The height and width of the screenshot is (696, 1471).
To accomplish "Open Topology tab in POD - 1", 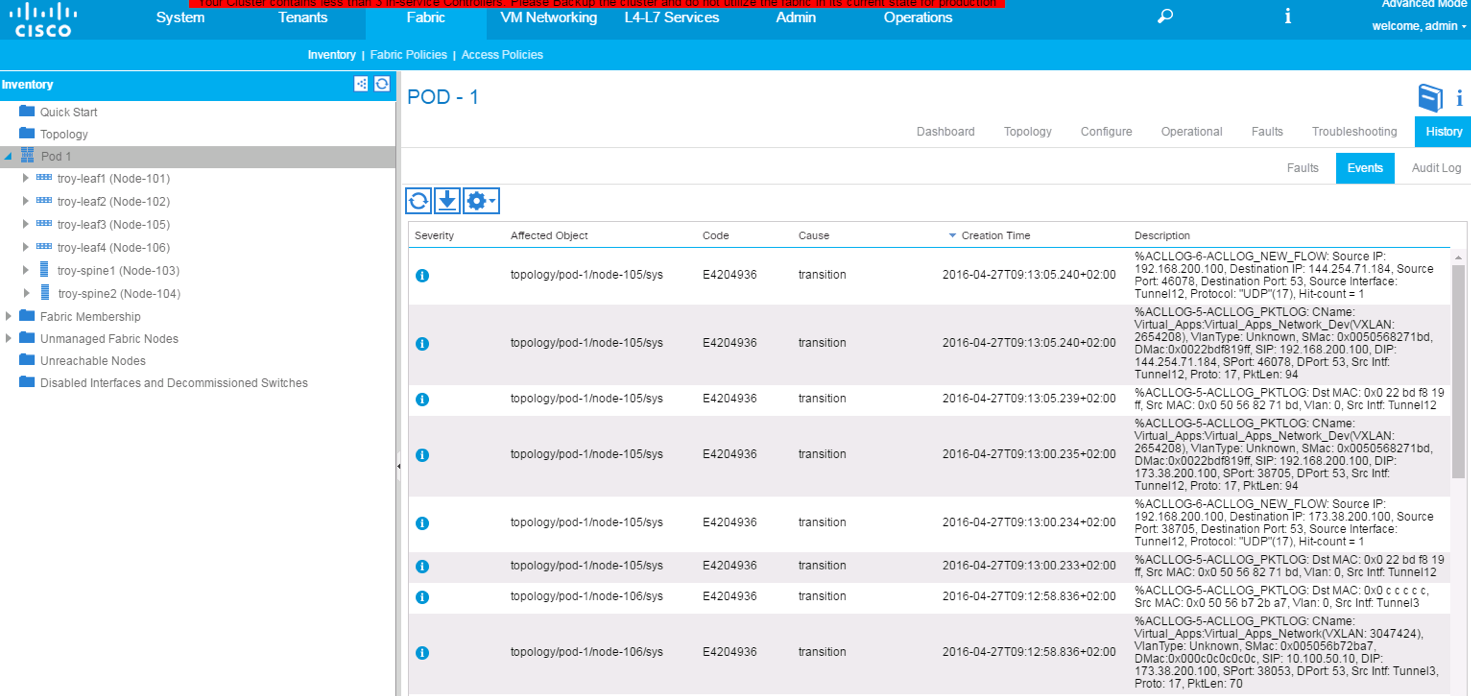I will tap(1028, 132).
